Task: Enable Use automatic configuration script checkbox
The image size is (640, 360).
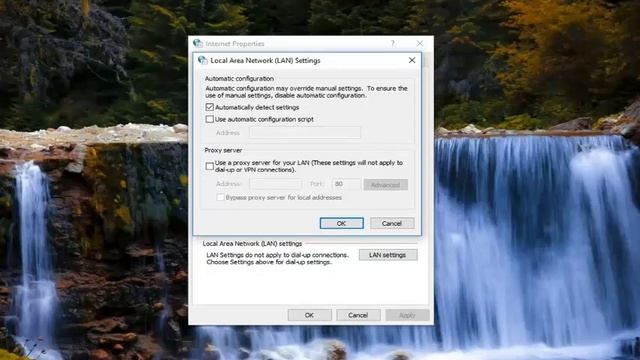Action: [209, 119]
